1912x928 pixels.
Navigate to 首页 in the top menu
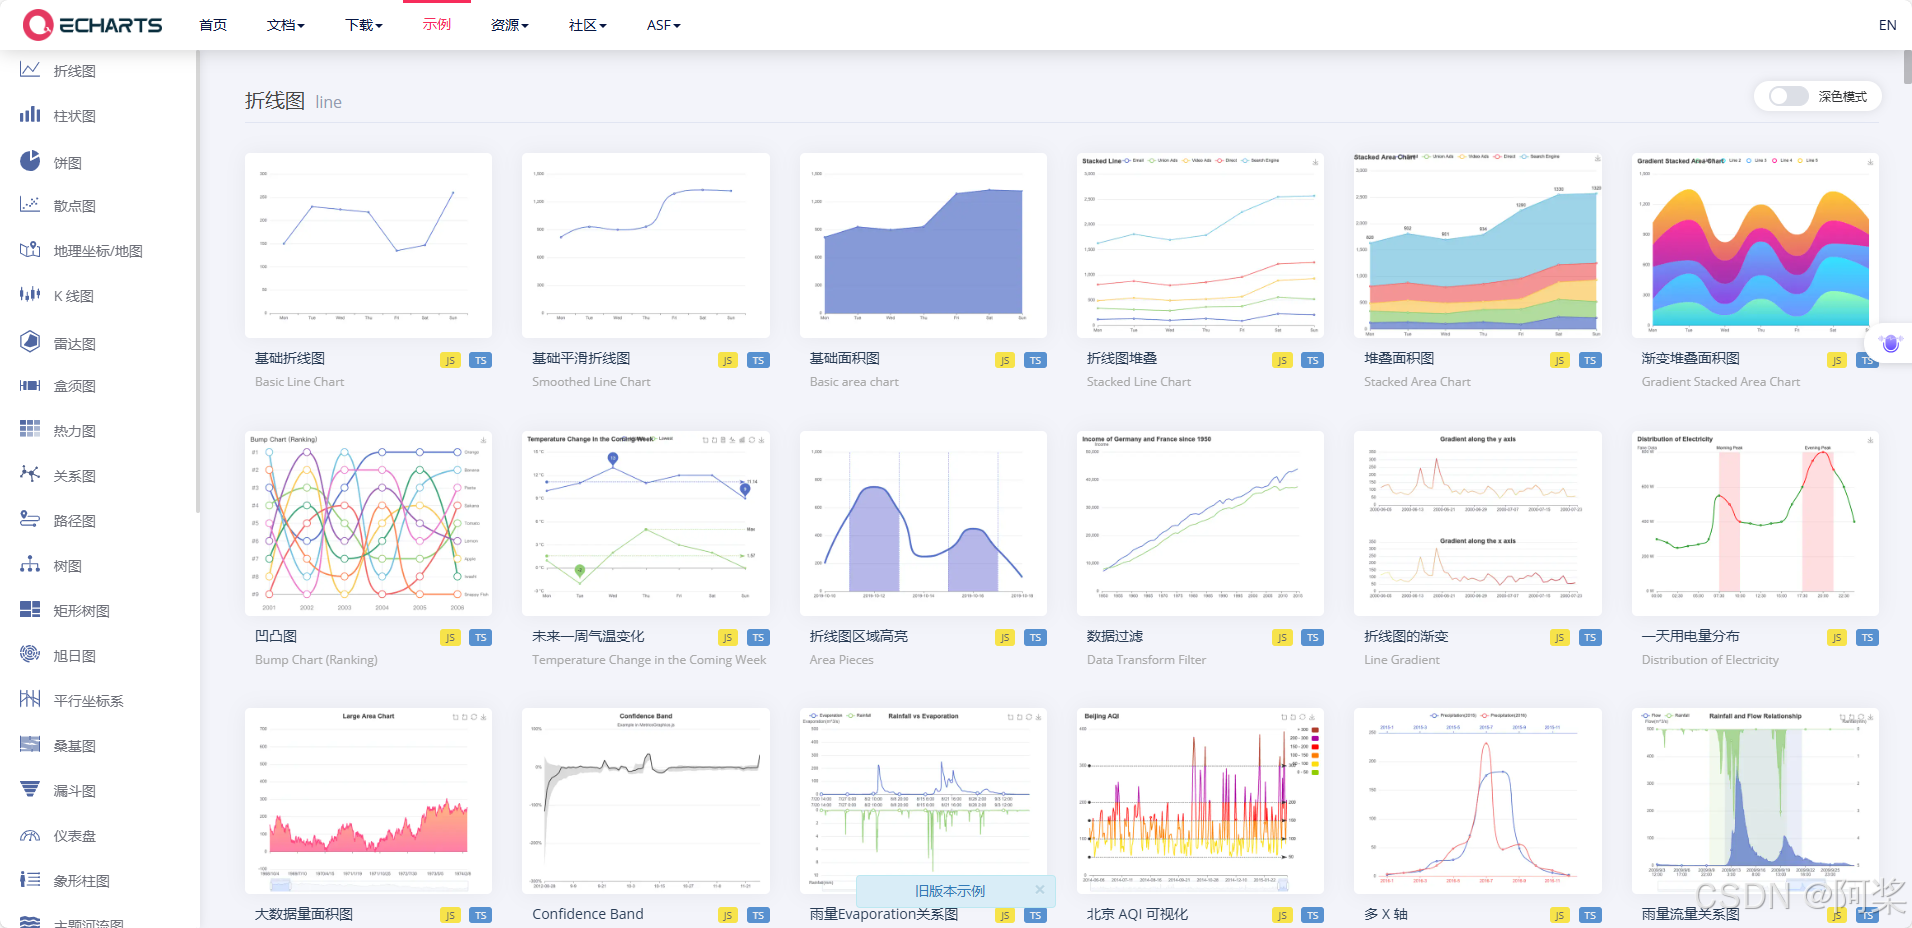click(x=212, y=25)
